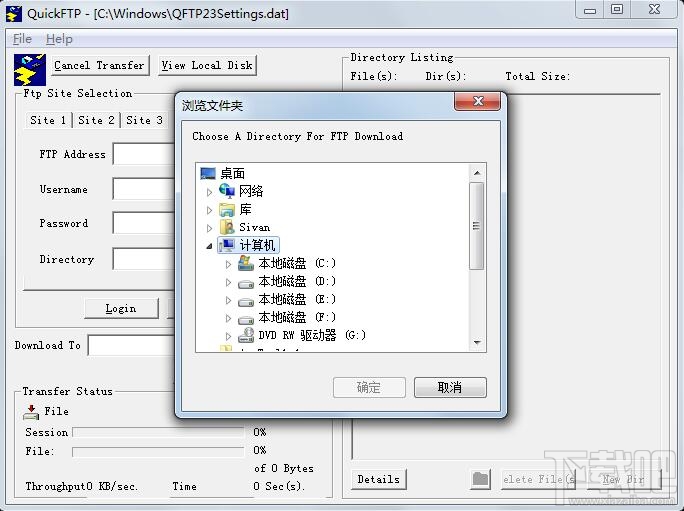Click into the Password field

coord(144,223)
